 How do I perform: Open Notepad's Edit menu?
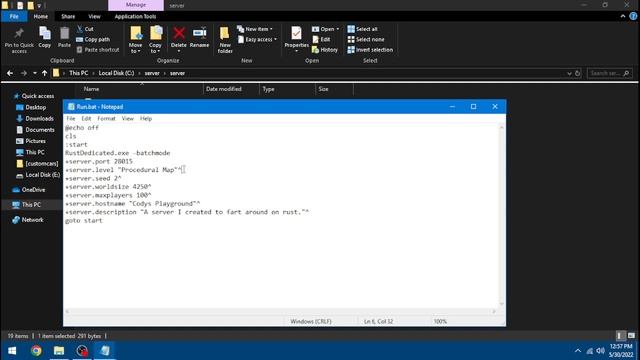click(86, 118)
